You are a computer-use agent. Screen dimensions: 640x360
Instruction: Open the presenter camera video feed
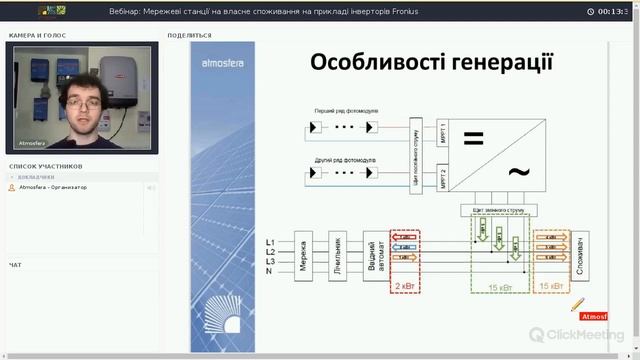pyautogui.click(x=82, y=98)
